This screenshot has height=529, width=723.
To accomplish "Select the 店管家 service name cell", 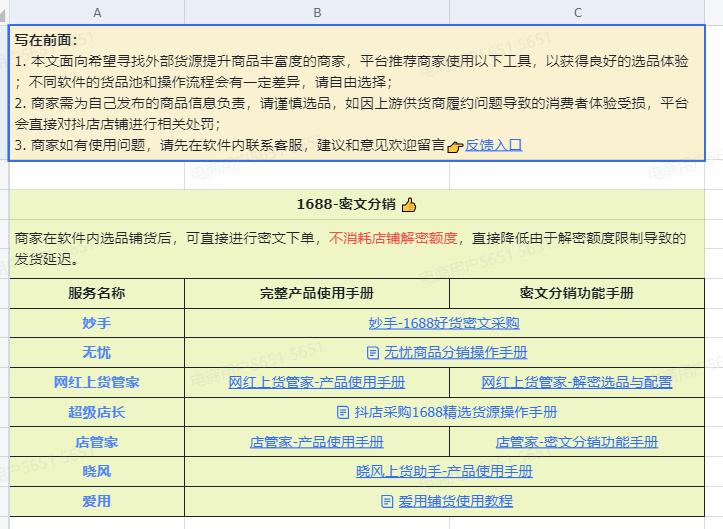I will coord(97,442).
